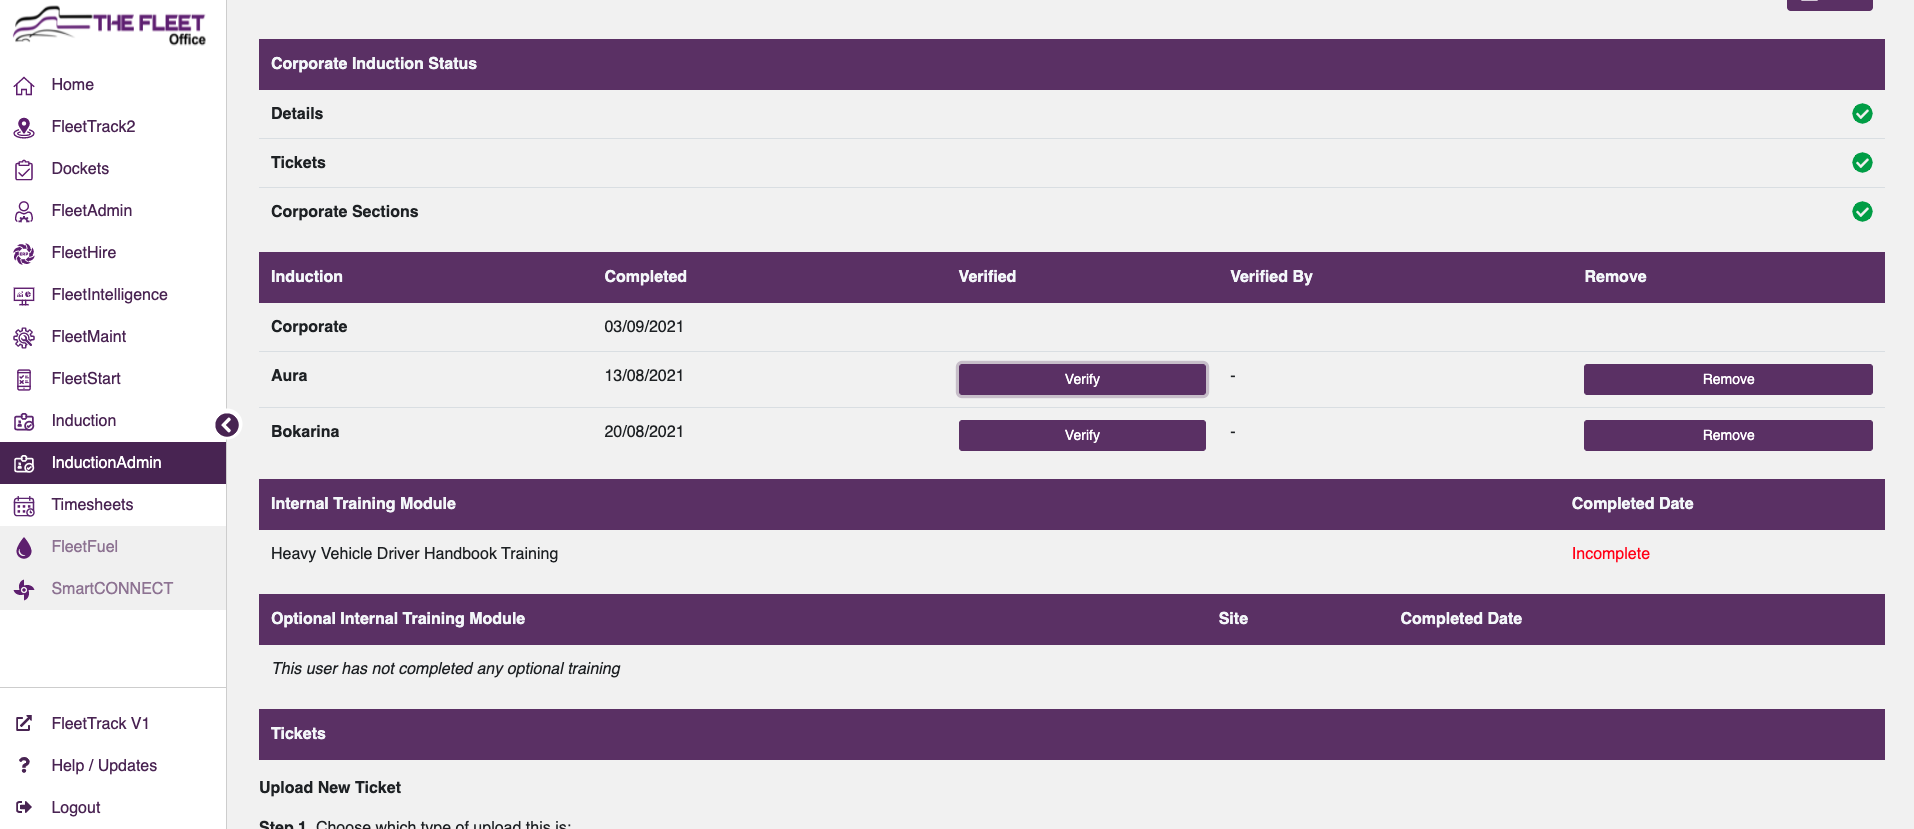
Task: Click the Induction badge icon
Action: pos(24,422)
